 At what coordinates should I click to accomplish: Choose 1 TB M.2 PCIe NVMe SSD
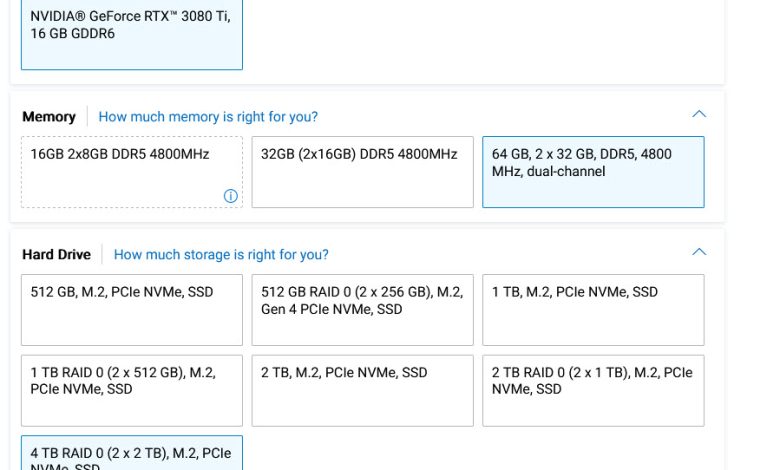[x=593, y=310]
